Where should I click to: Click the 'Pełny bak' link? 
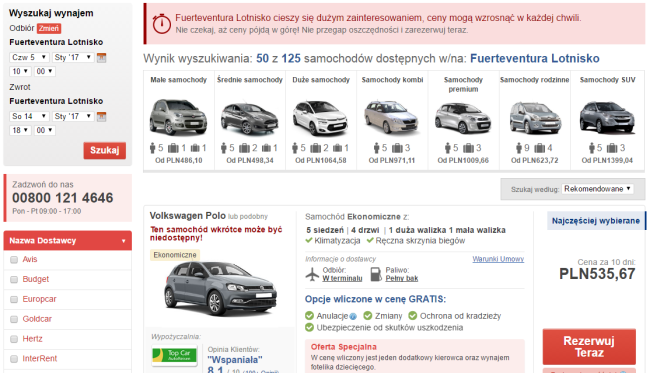click(402, 279)
